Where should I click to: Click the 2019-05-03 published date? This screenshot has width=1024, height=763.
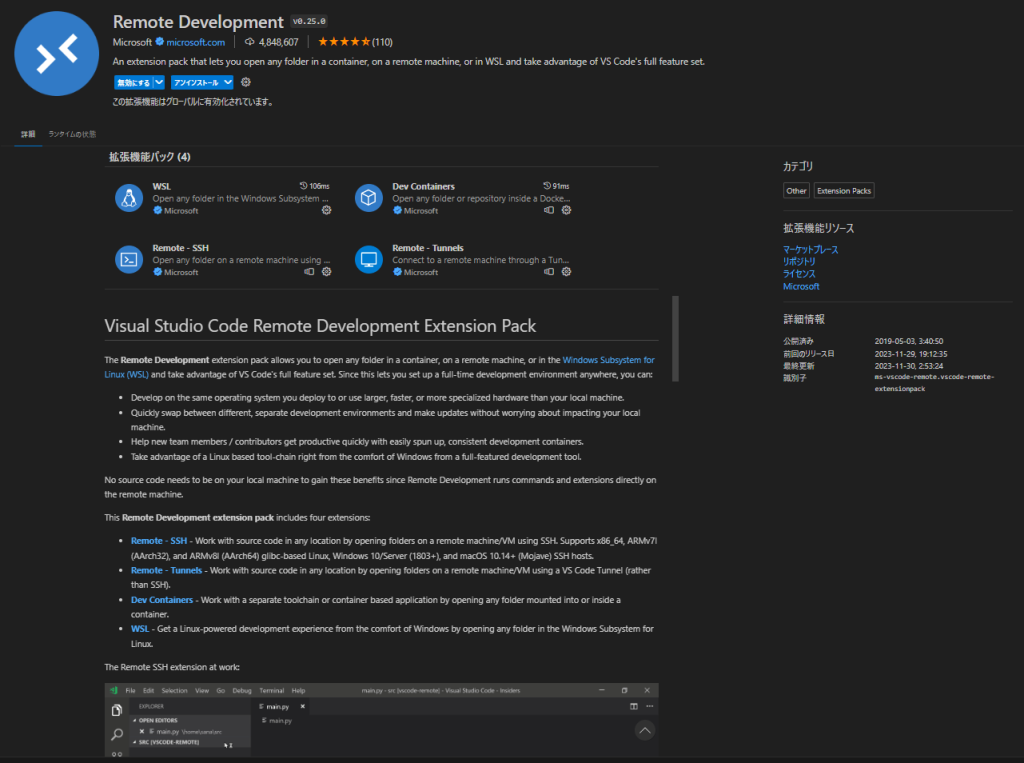pos(909,341)
